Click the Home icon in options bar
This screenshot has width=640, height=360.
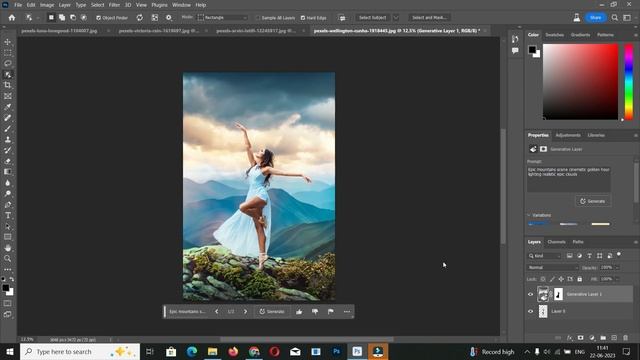tap(12, 18)
